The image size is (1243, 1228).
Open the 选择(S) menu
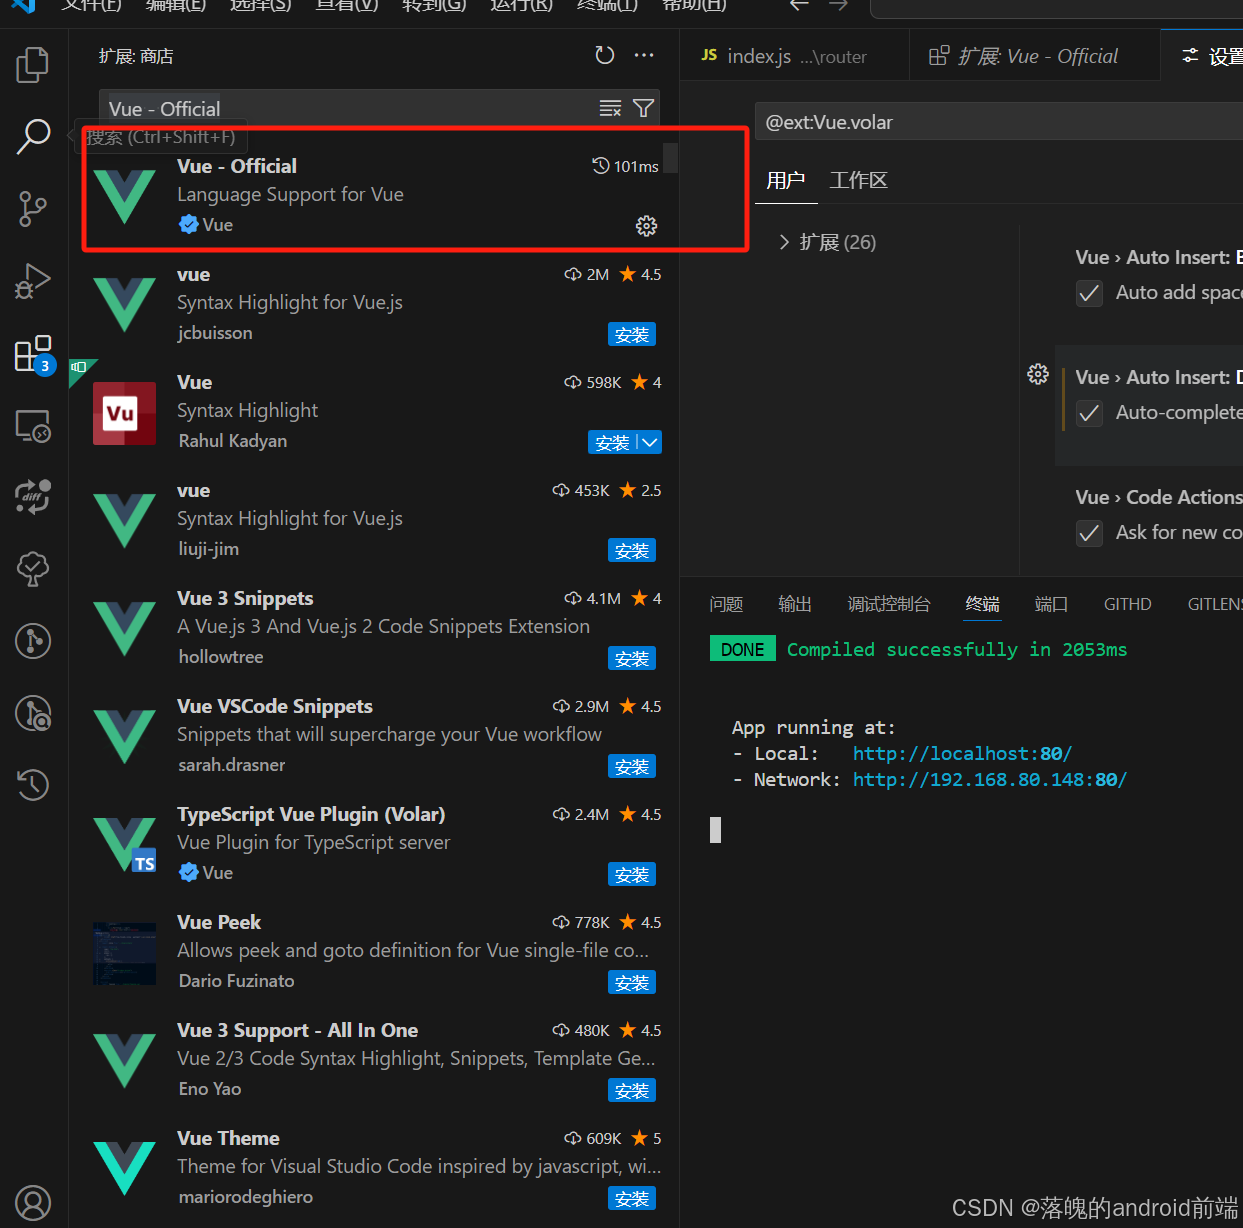coord(260,5)
